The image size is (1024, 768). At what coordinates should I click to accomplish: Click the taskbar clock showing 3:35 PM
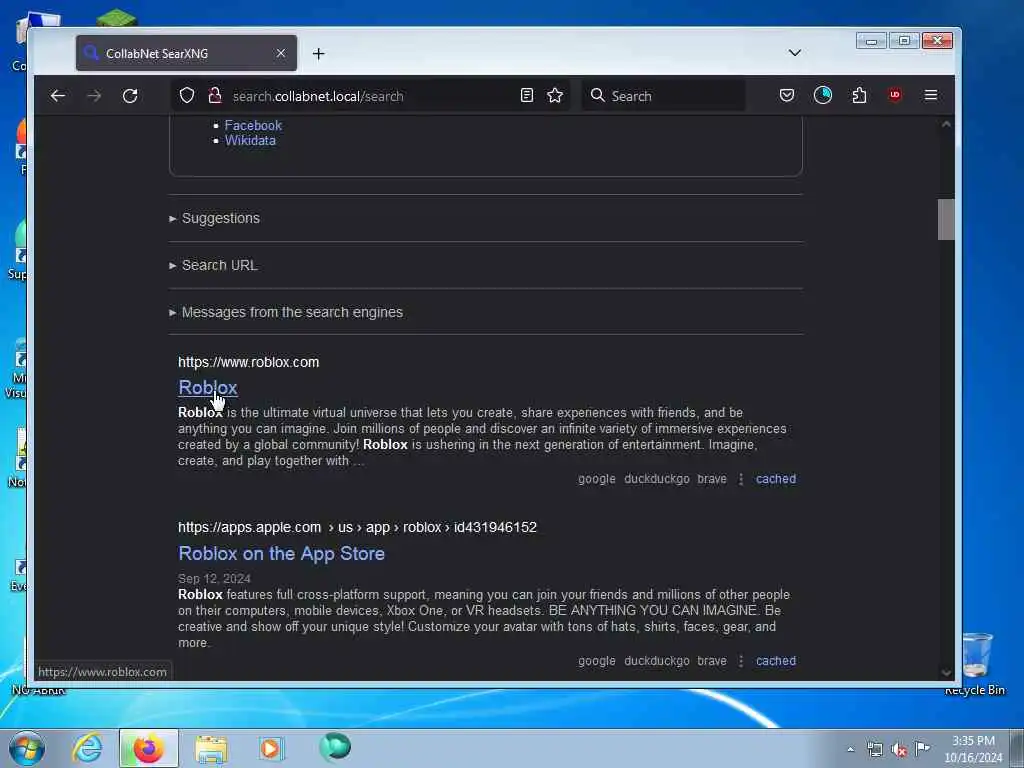point(973,749)
